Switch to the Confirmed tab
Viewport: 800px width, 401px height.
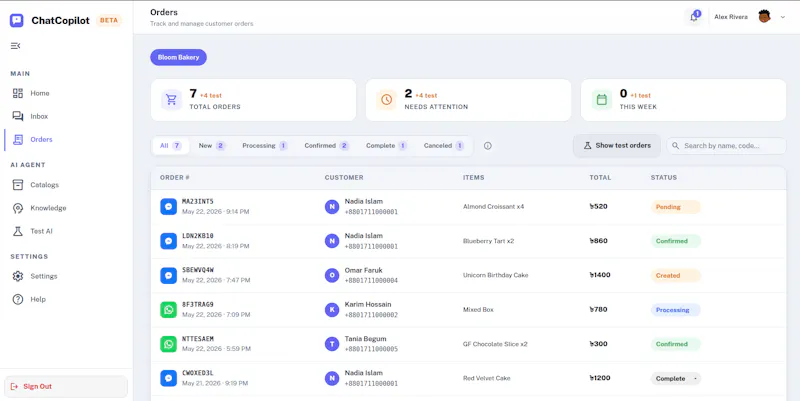327,146
